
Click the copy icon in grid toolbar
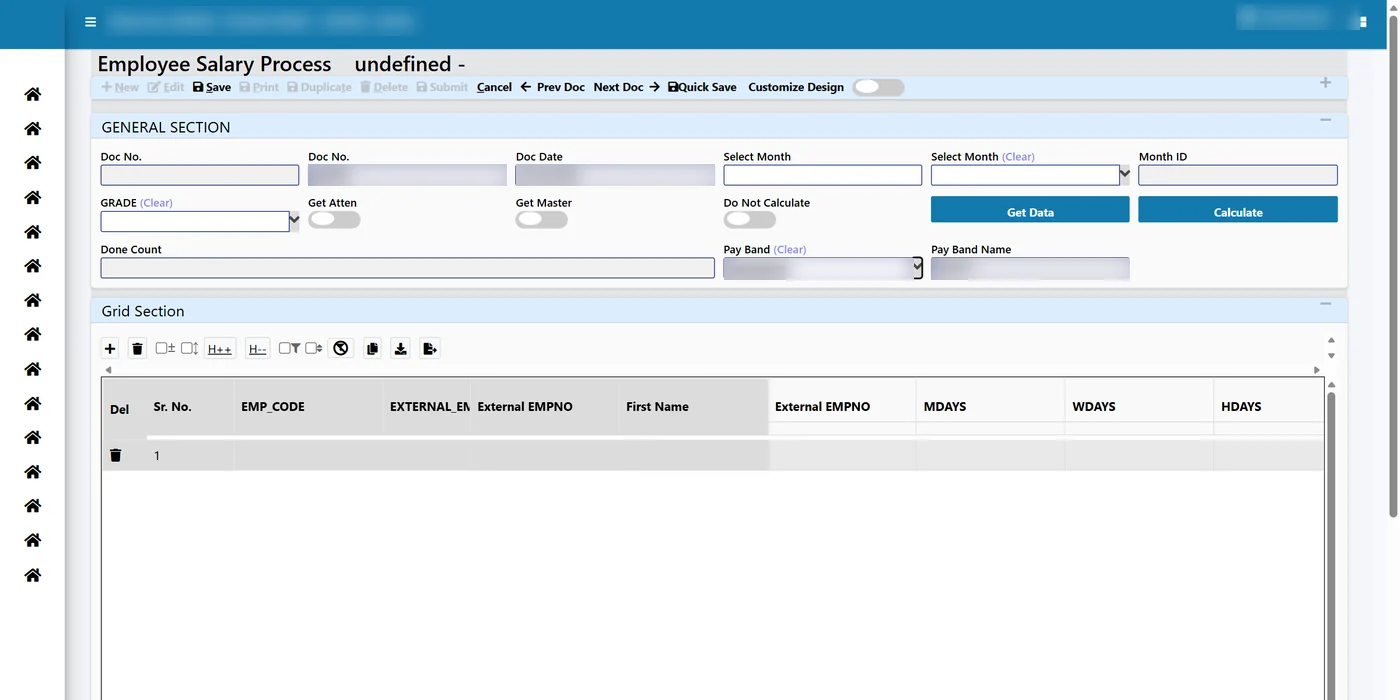click(372, 349)
